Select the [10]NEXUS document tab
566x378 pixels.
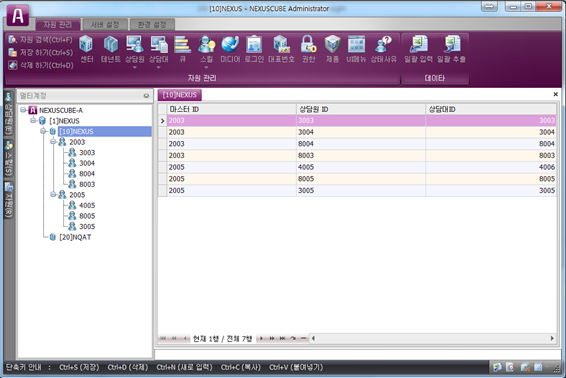pos(179,95)
